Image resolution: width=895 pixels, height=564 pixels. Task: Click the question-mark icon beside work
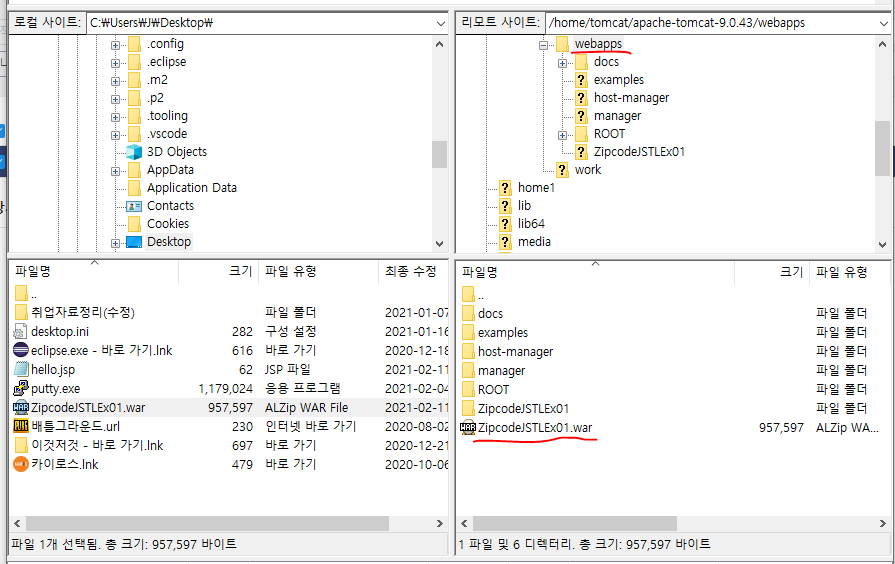pos(562,170)
